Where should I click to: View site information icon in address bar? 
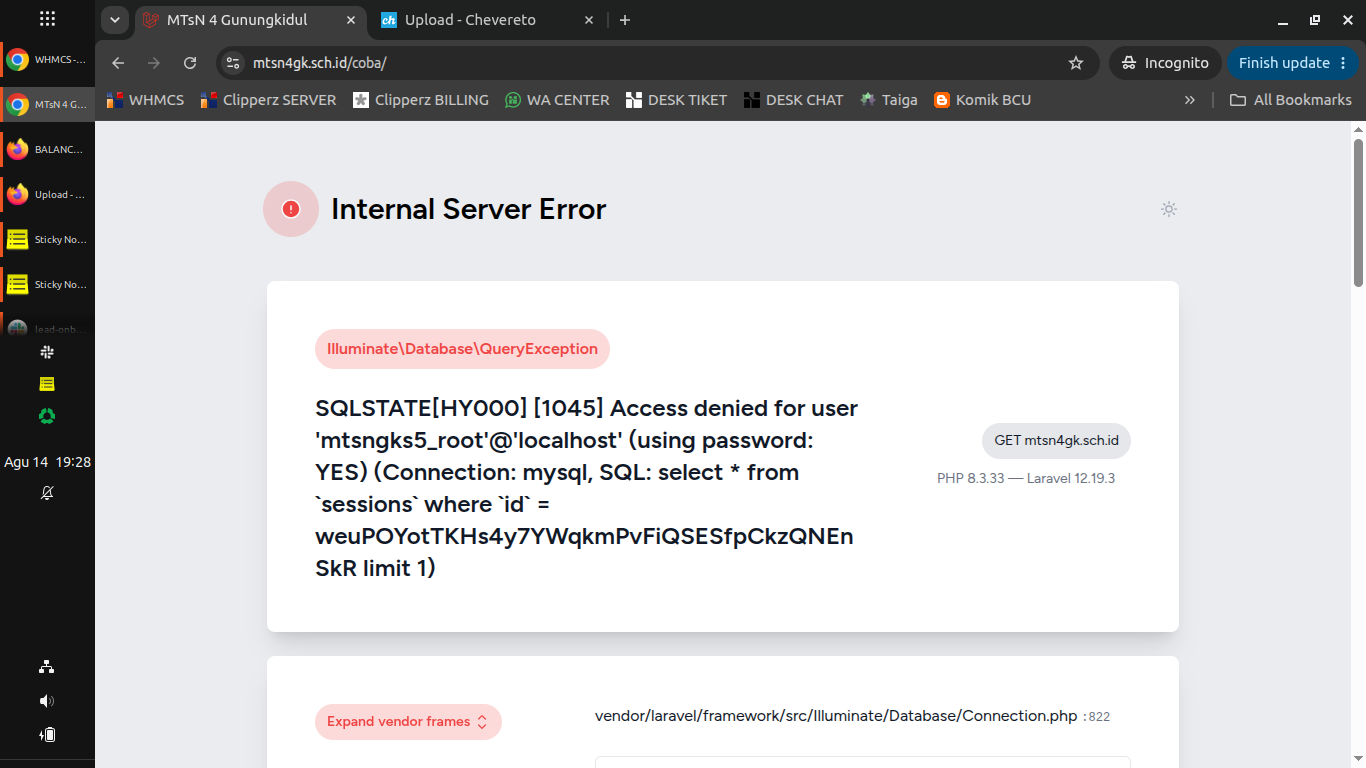233,63
